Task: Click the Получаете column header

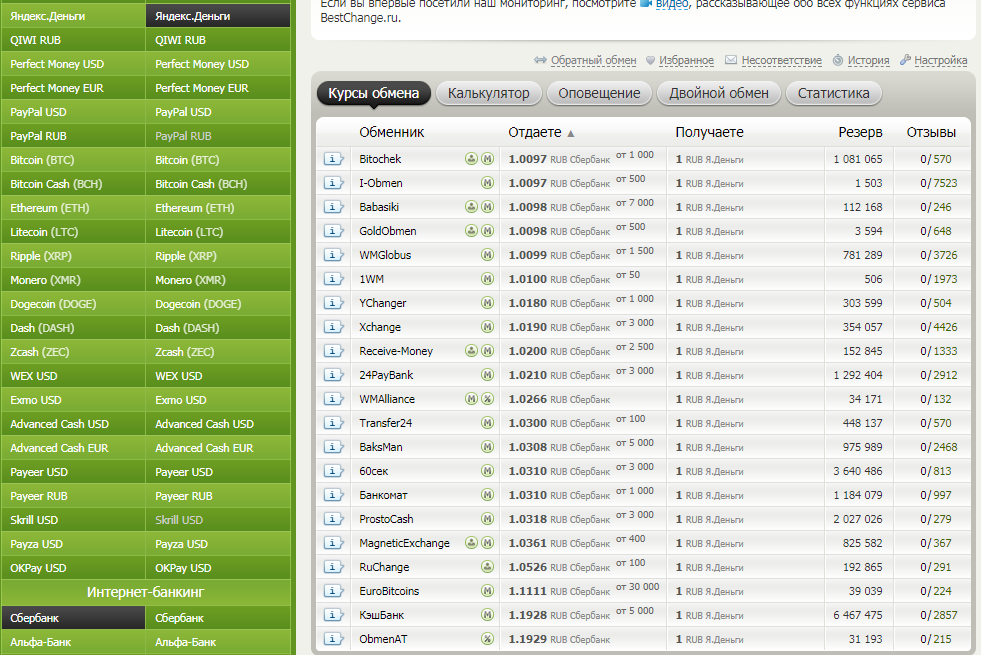Action: click(x=709, y=132)
